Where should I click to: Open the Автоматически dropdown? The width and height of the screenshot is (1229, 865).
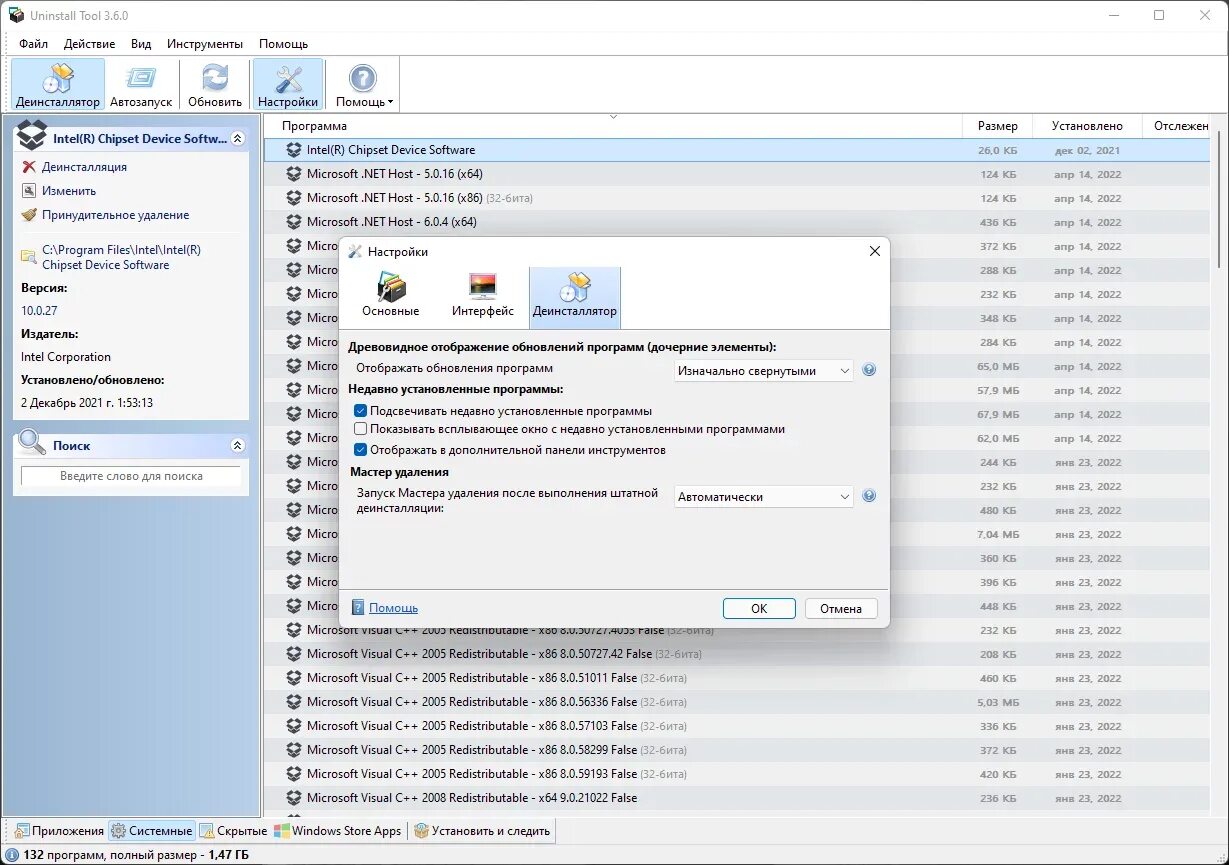click(764, 496)
